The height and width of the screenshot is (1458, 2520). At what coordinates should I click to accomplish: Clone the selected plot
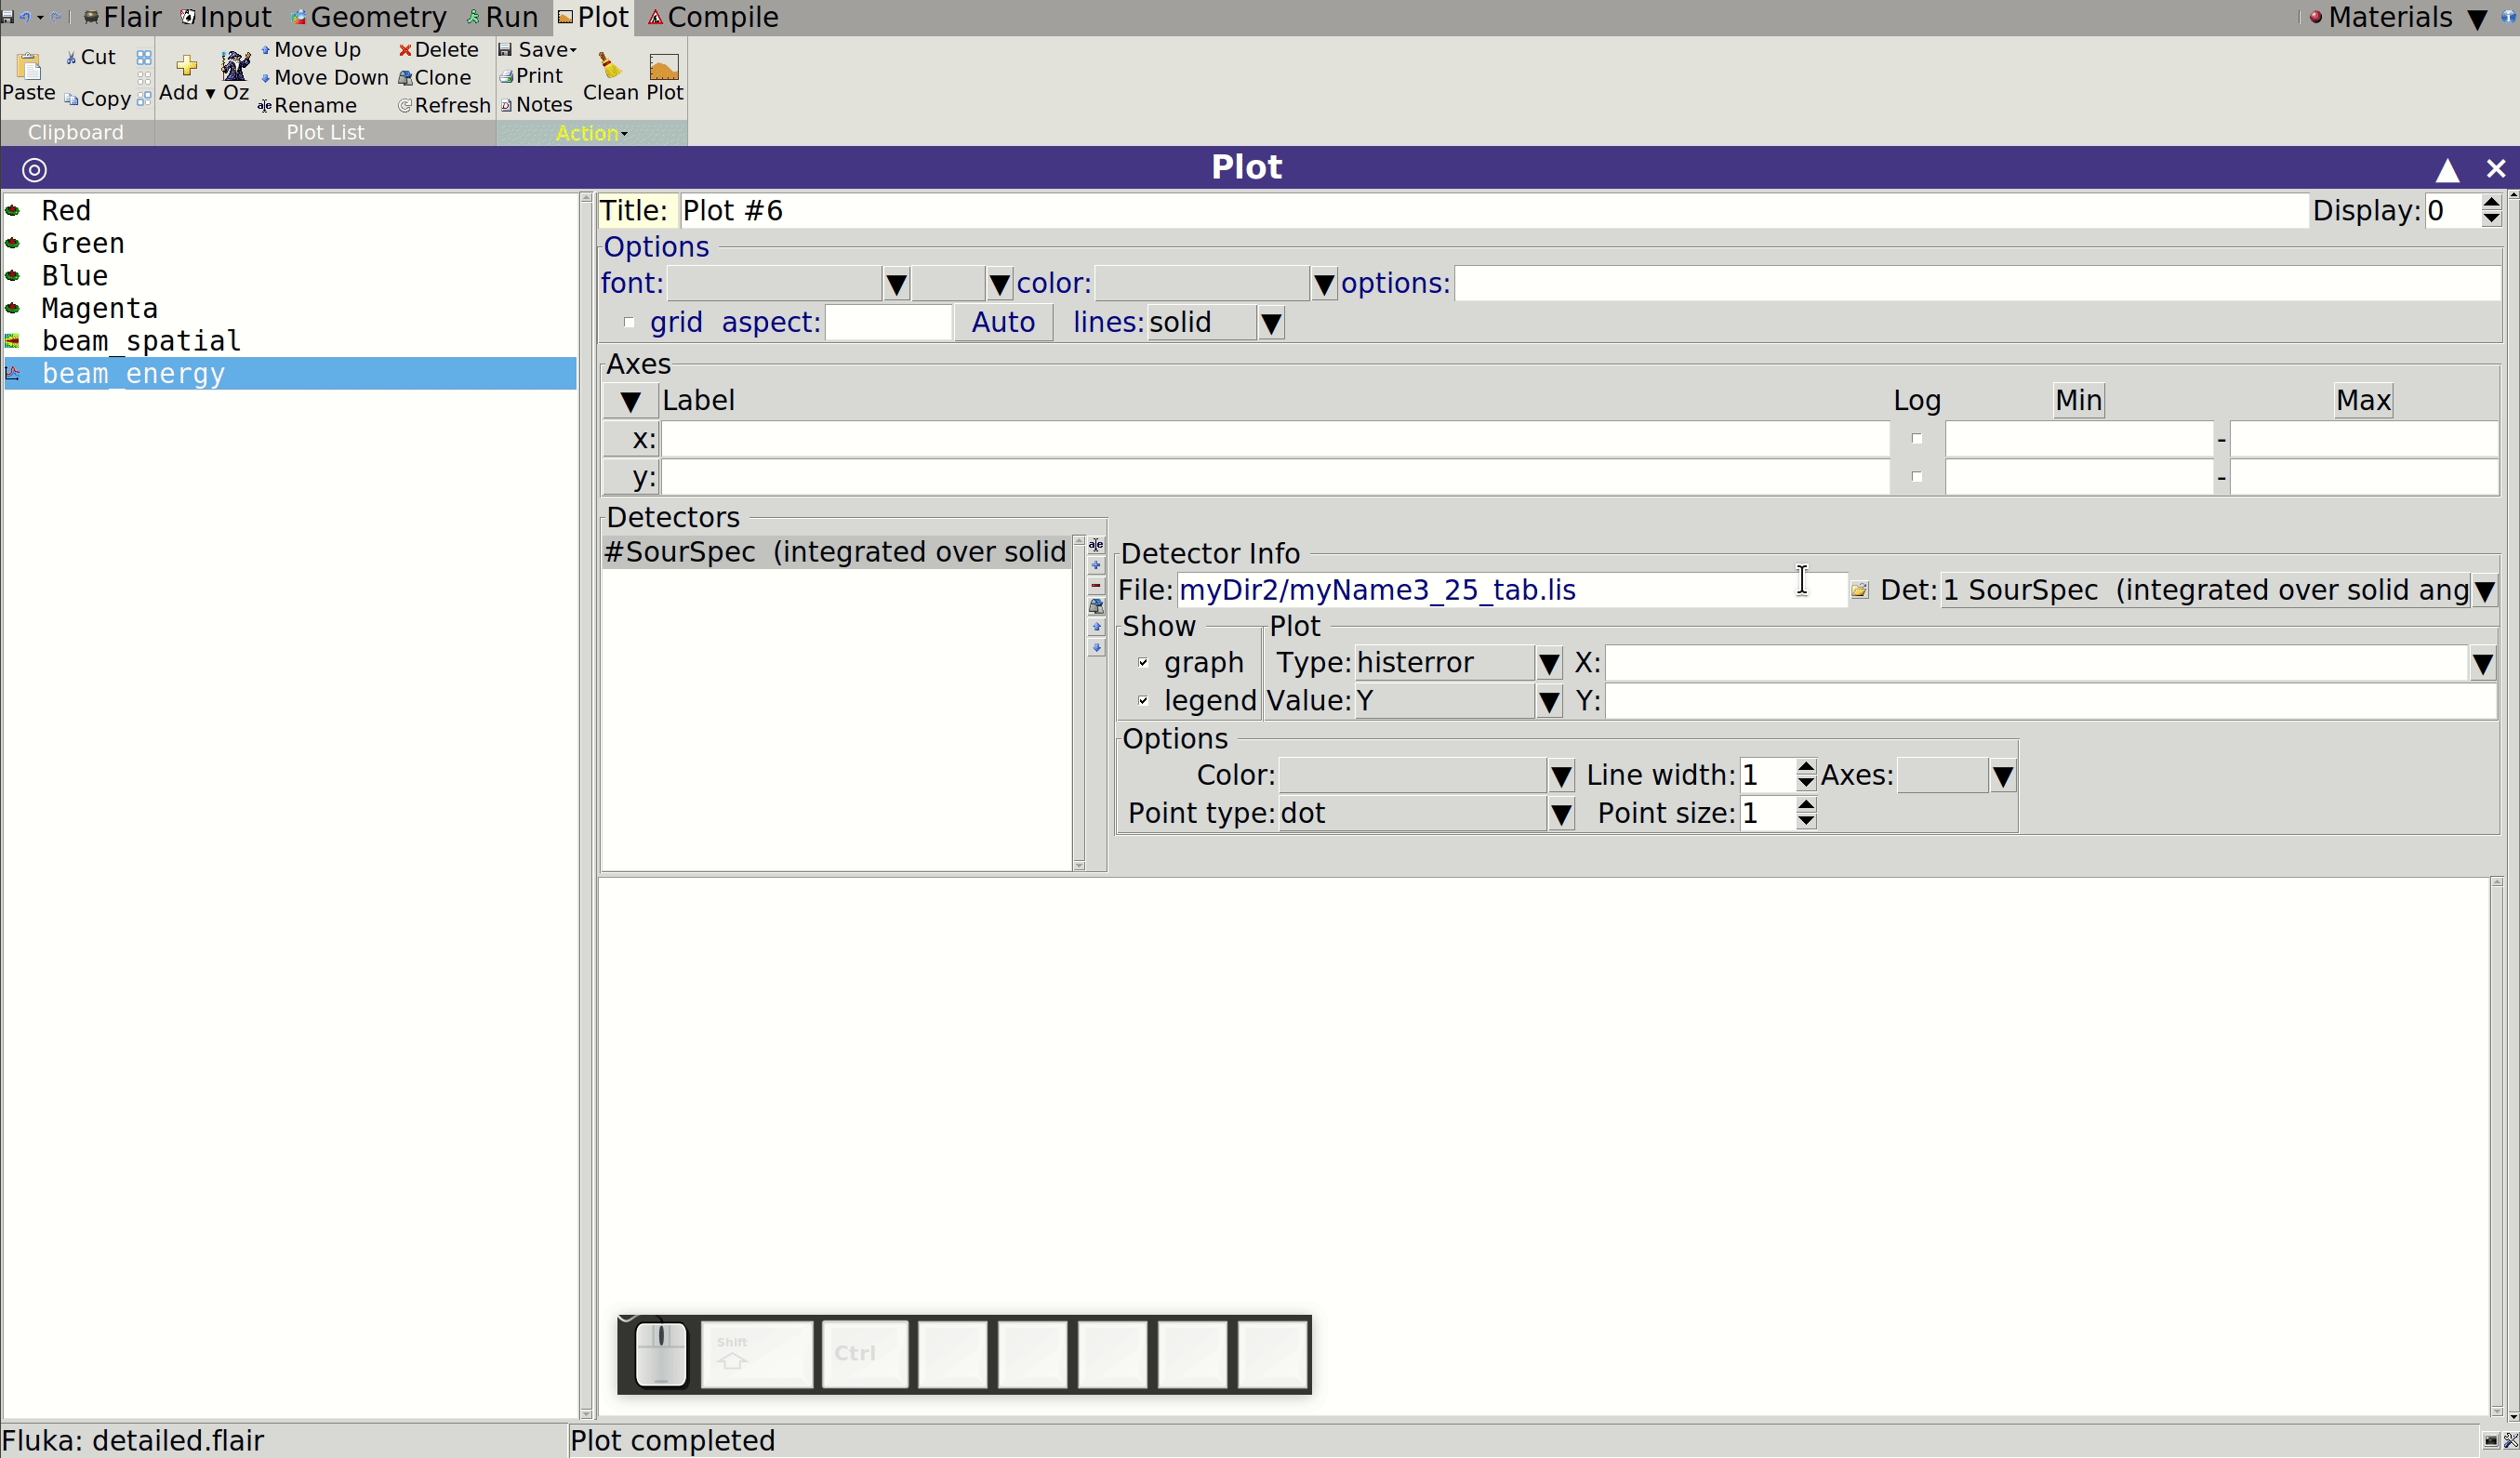click(434, 78)
